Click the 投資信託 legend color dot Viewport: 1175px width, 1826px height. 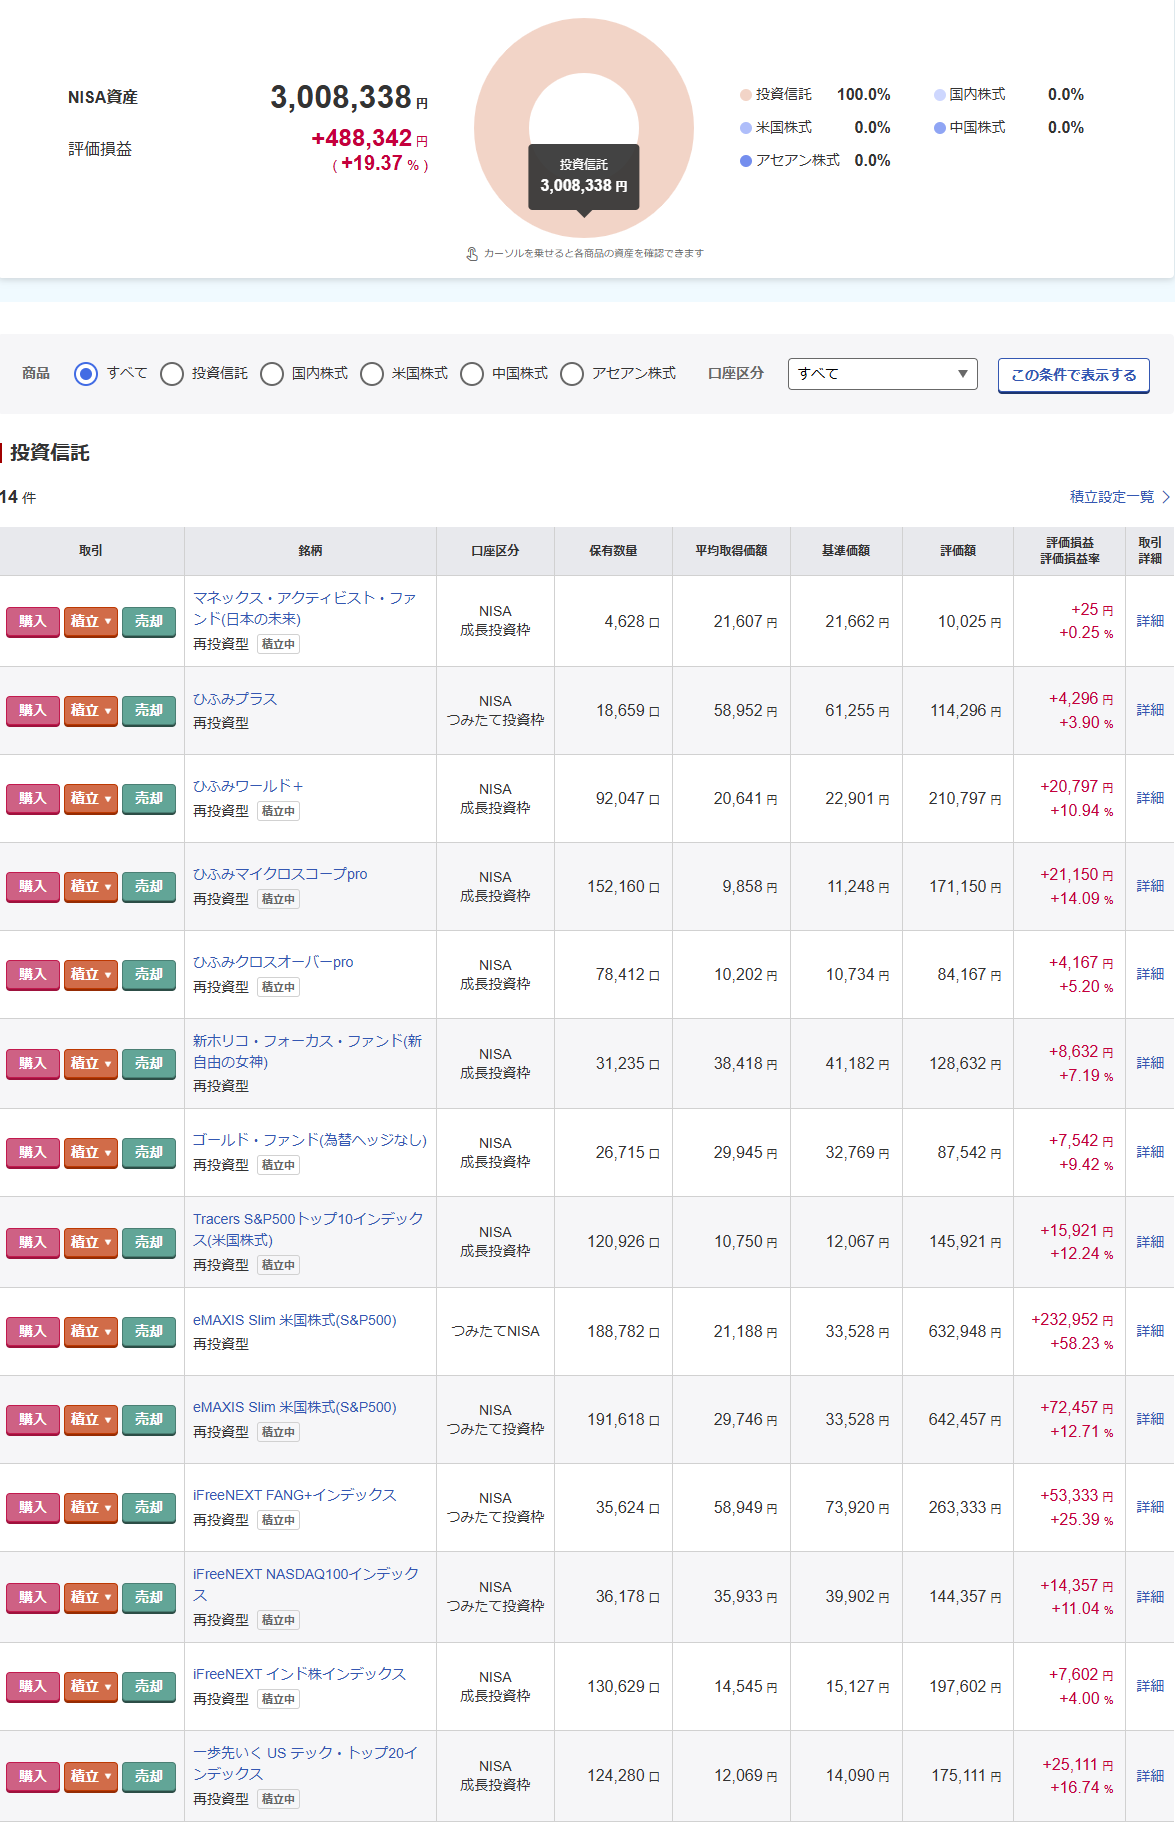(x=745, y=95)
